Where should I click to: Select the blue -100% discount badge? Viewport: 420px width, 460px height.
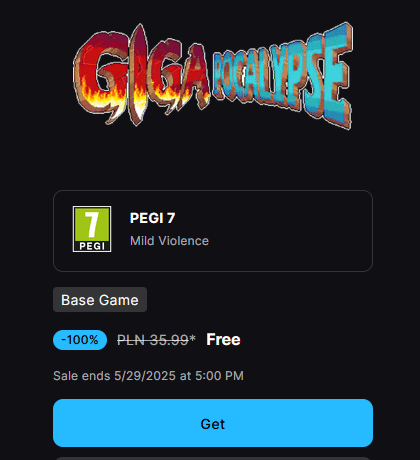click(x=80, y=340)
